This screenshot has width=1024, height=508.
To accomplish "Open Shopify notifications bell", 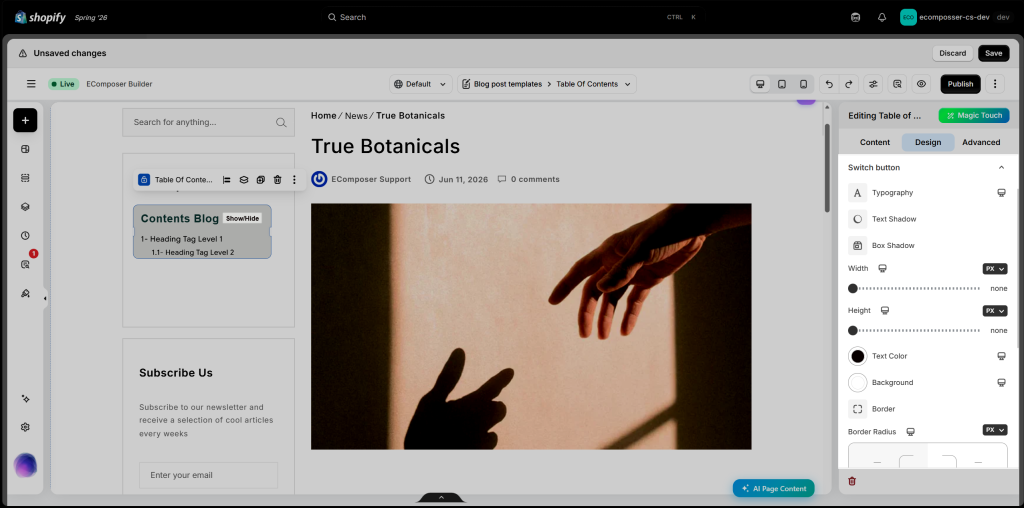I will [x=882, y=18].
